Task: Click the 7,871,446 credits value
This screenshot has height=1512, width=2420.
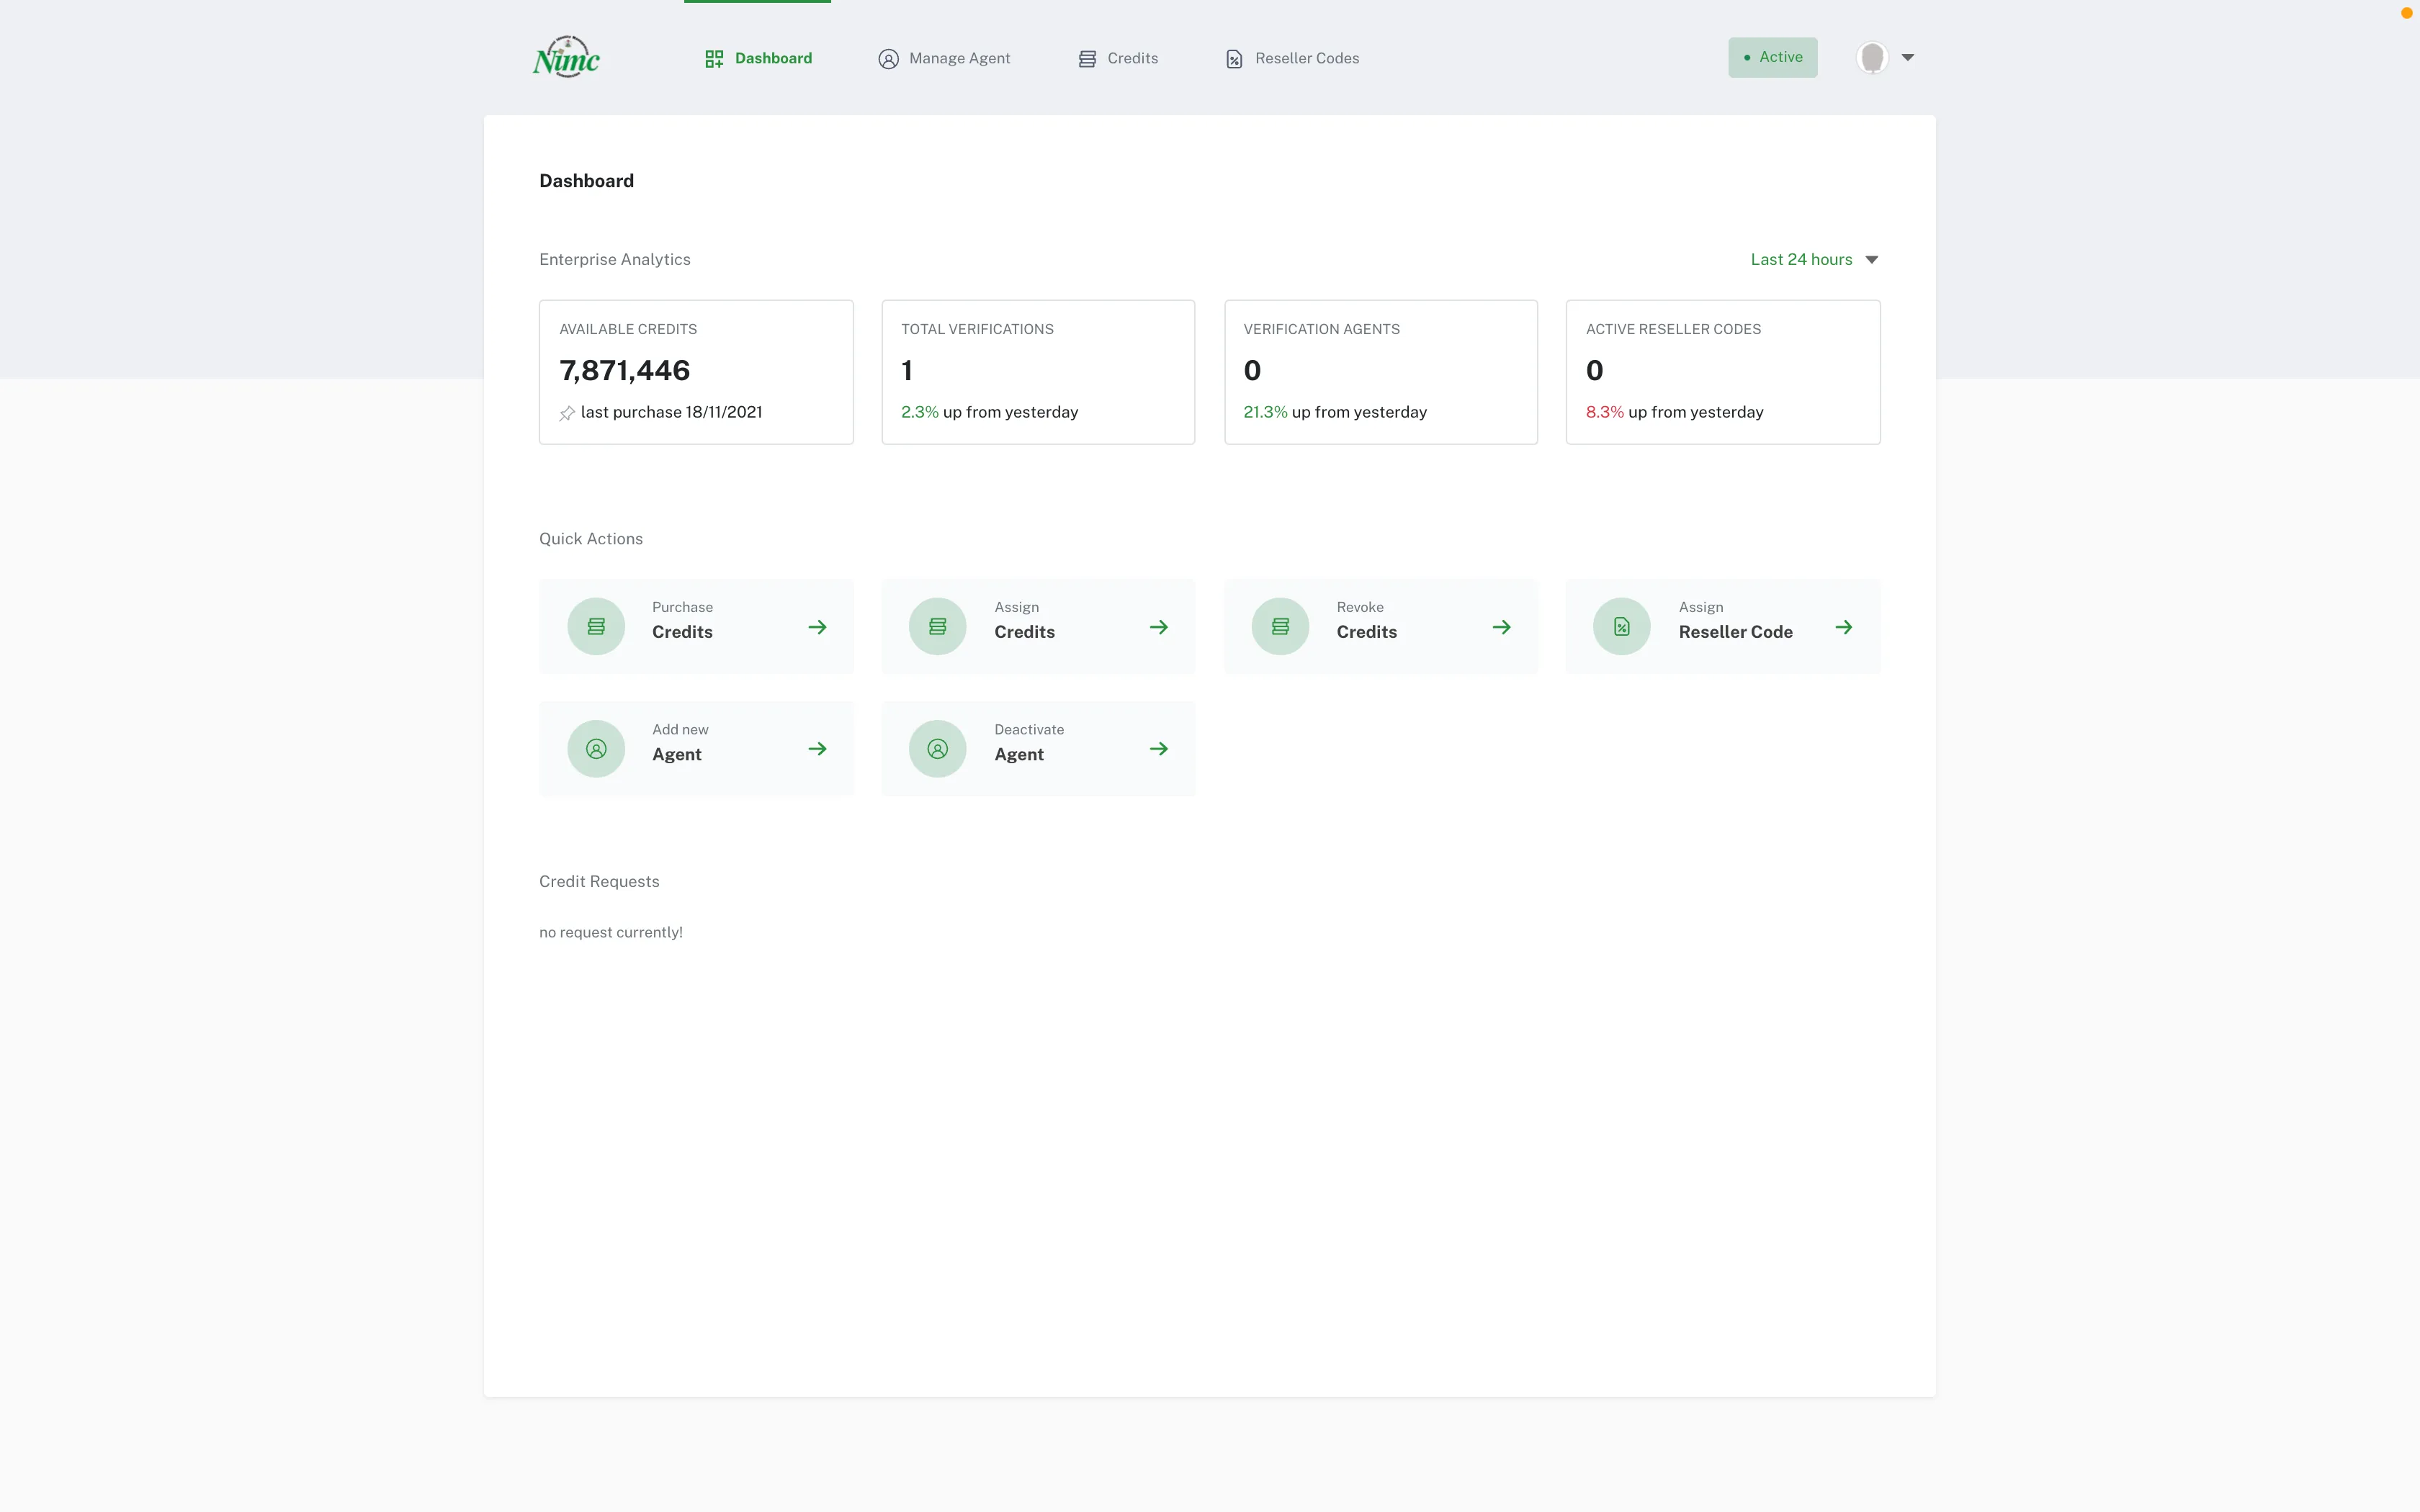Action: [x=625, y=371]
